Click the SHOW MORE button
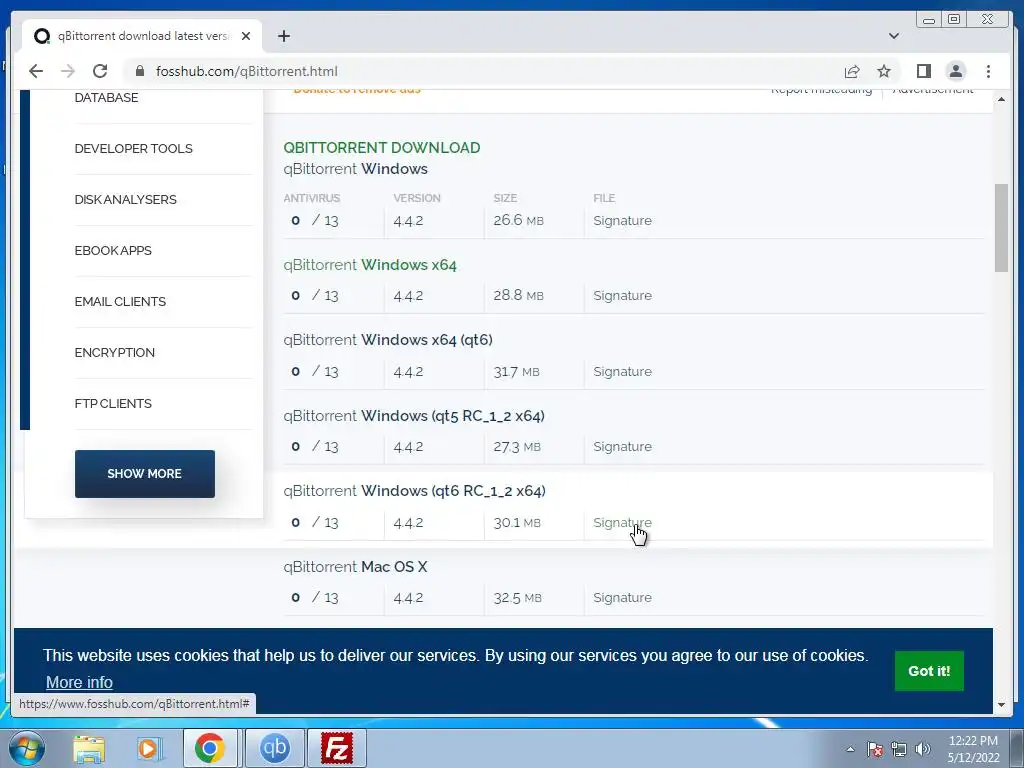Viewport: 1024px width, 768px height. [x=144, y=473]
